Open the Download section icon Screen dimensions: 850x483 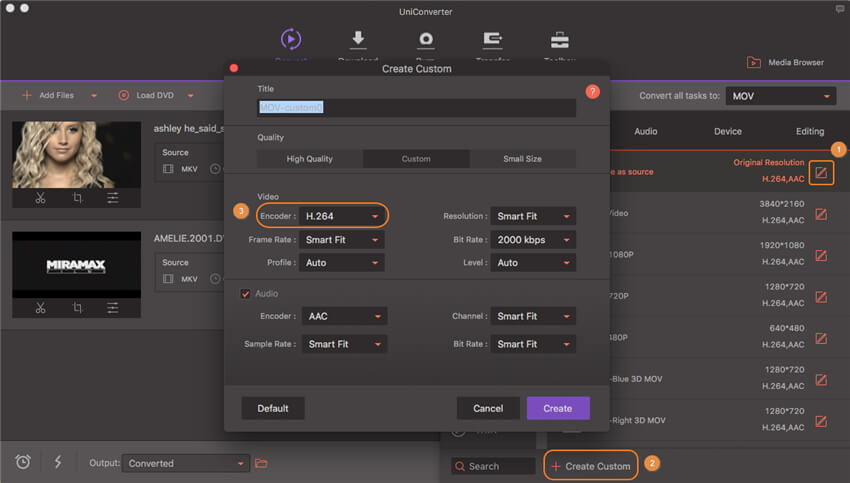[x=358, y=39]
